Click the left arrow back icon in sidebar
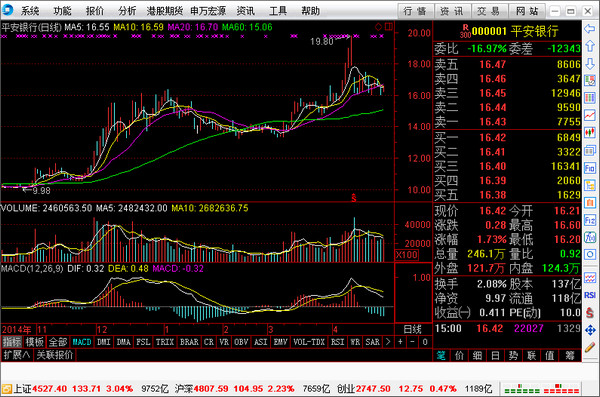 coord(590,29)
